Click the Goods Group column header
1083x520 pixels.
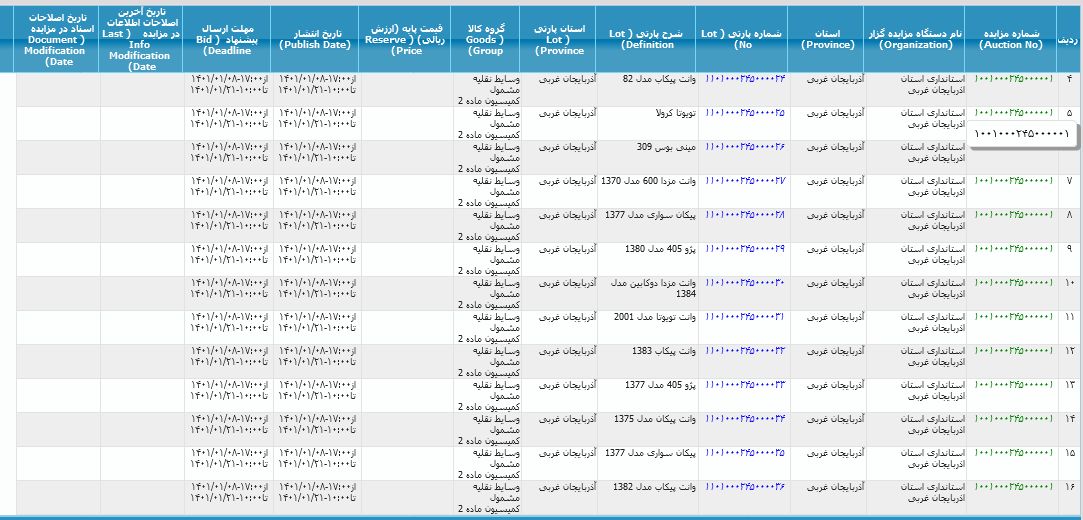click(x=485, y=39)
